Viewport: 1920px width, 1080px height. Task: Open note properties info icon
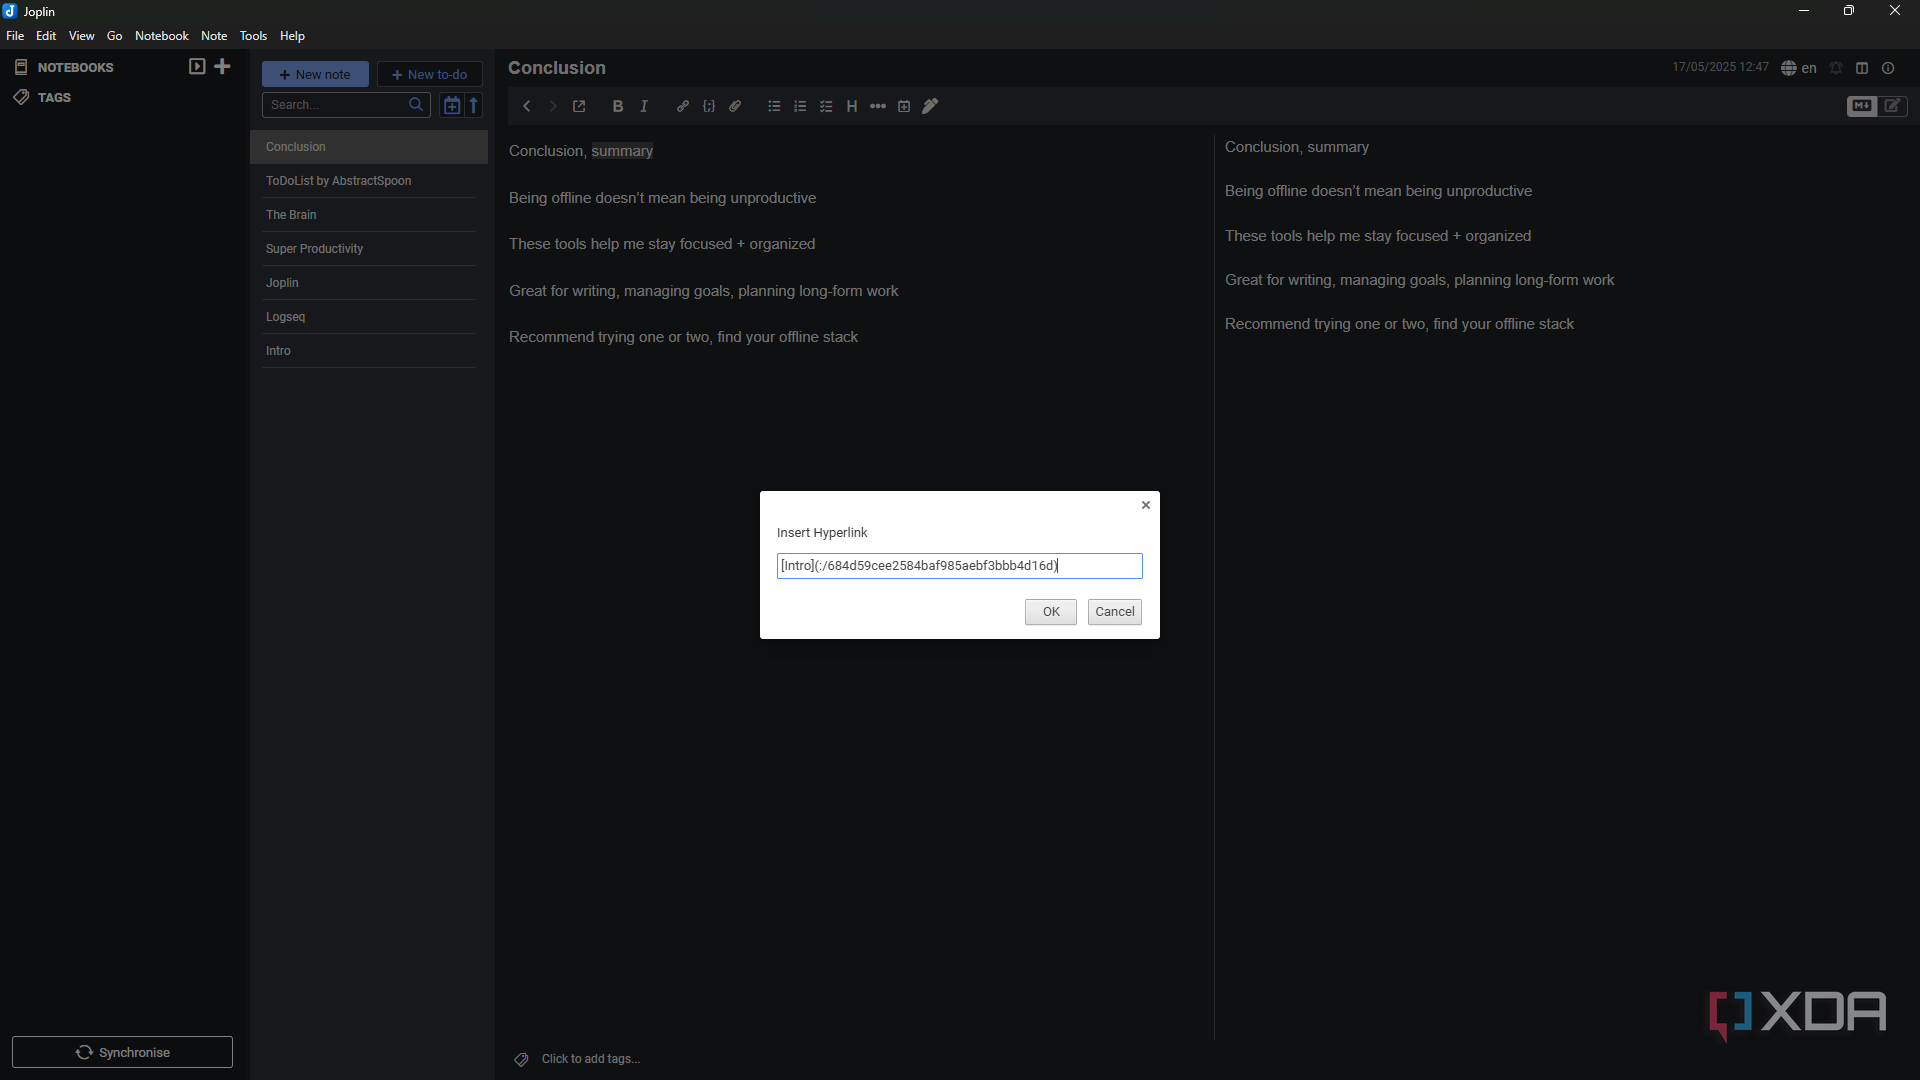pos(1888,68)
